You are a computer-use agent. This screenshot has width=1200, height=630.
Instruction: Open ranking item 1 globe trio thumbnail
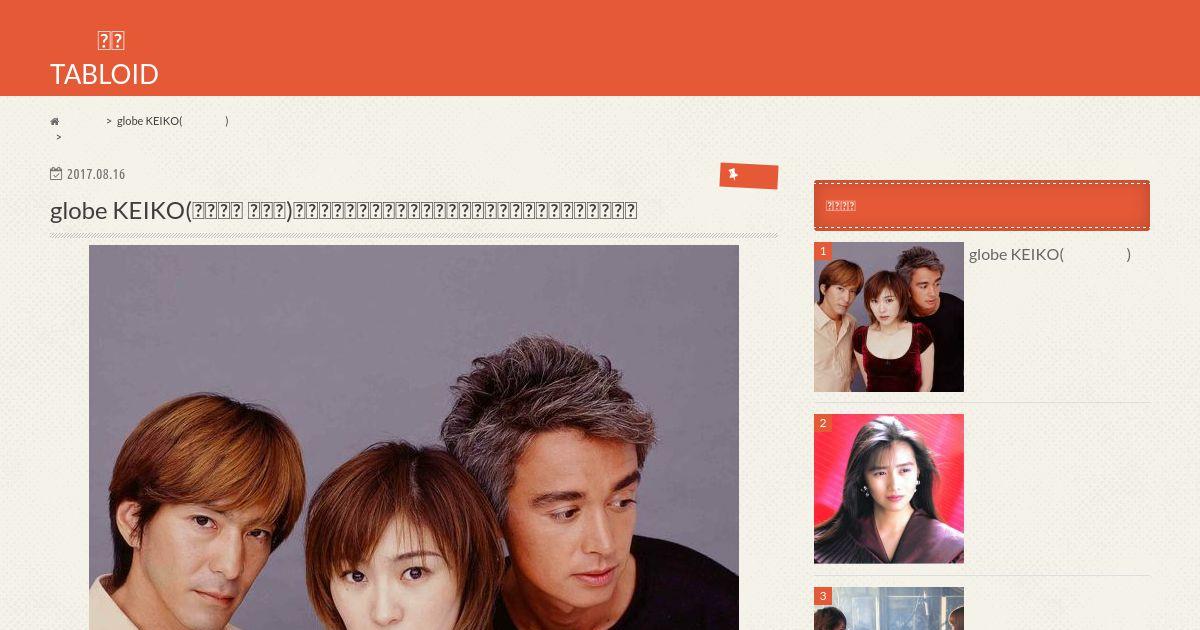tap(889, 317)
